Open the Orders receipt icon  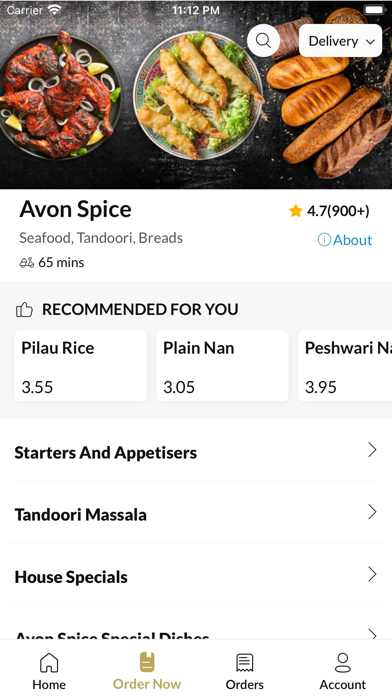pyautogui.click(x=244, y=663)
